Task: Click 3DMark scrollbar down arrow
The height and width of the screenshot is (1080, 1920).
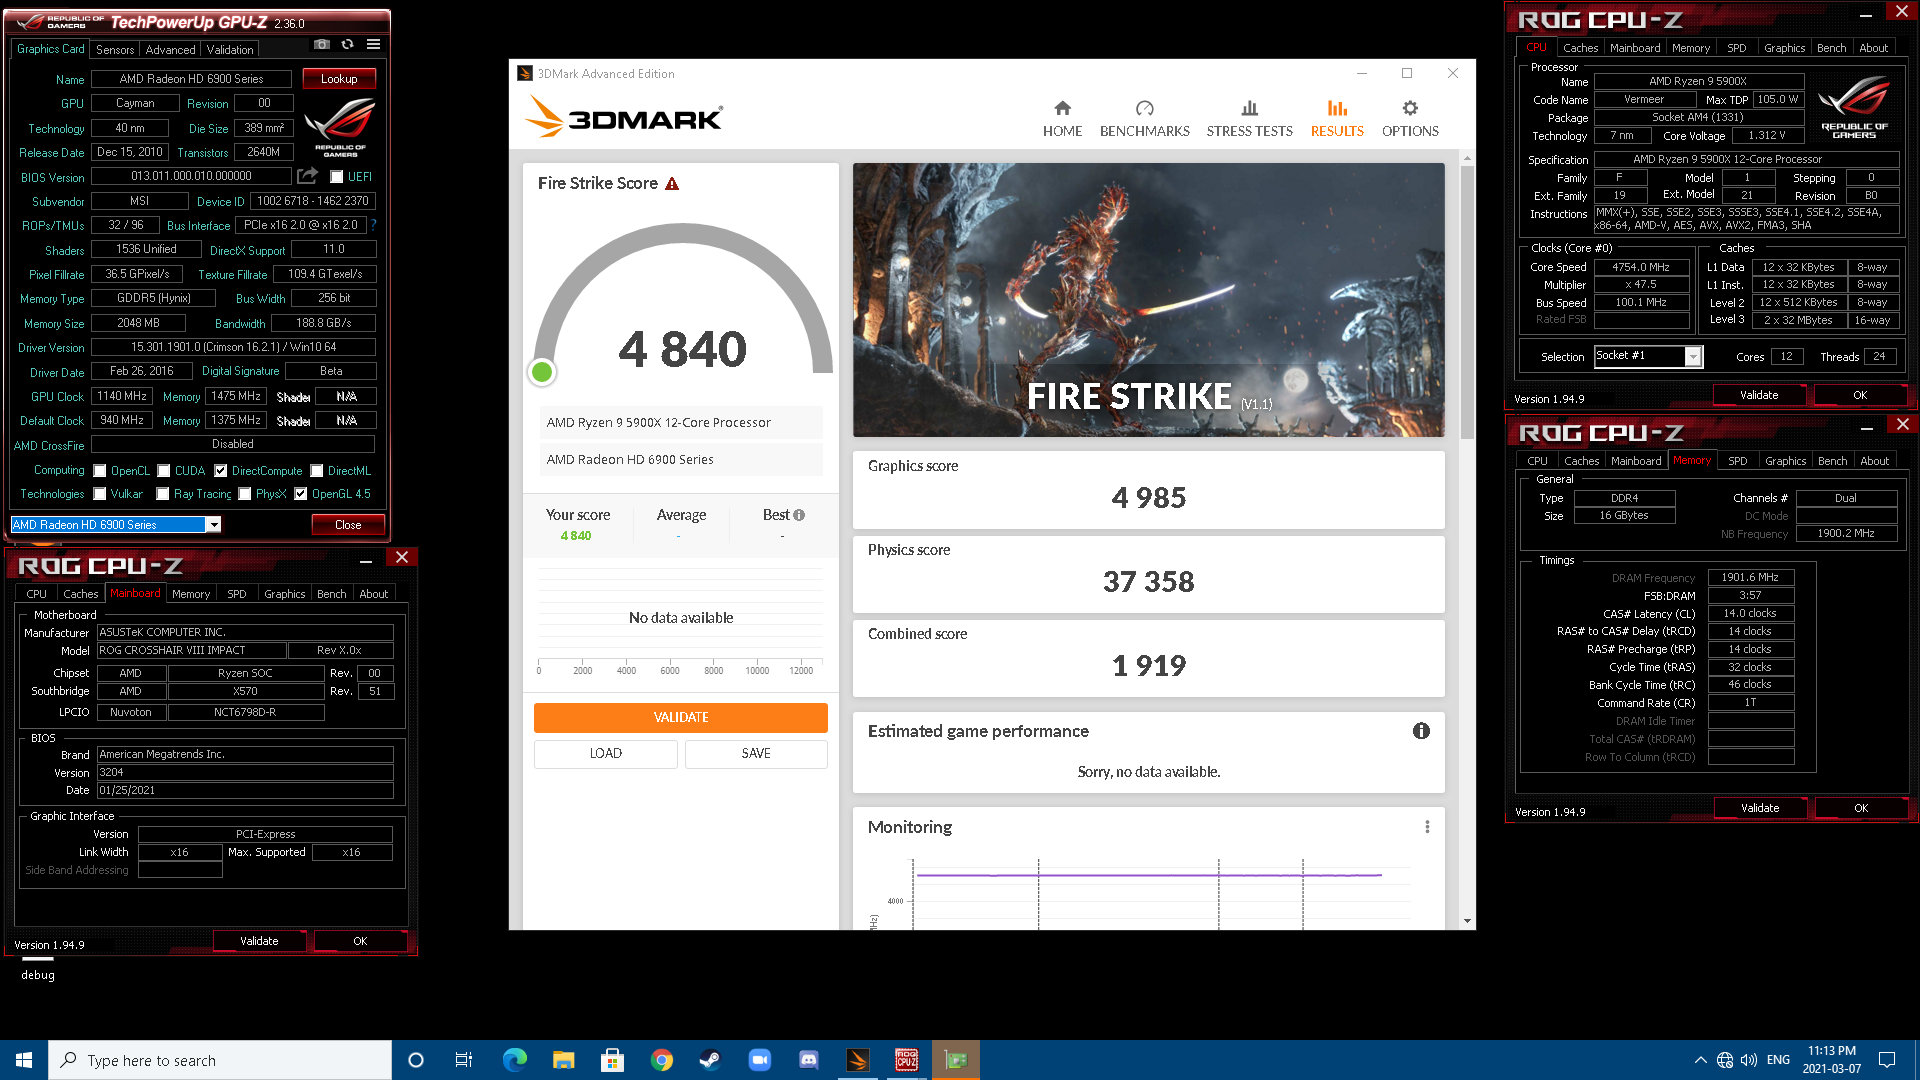Action: pyautogui.click(x=1467, y=921)
